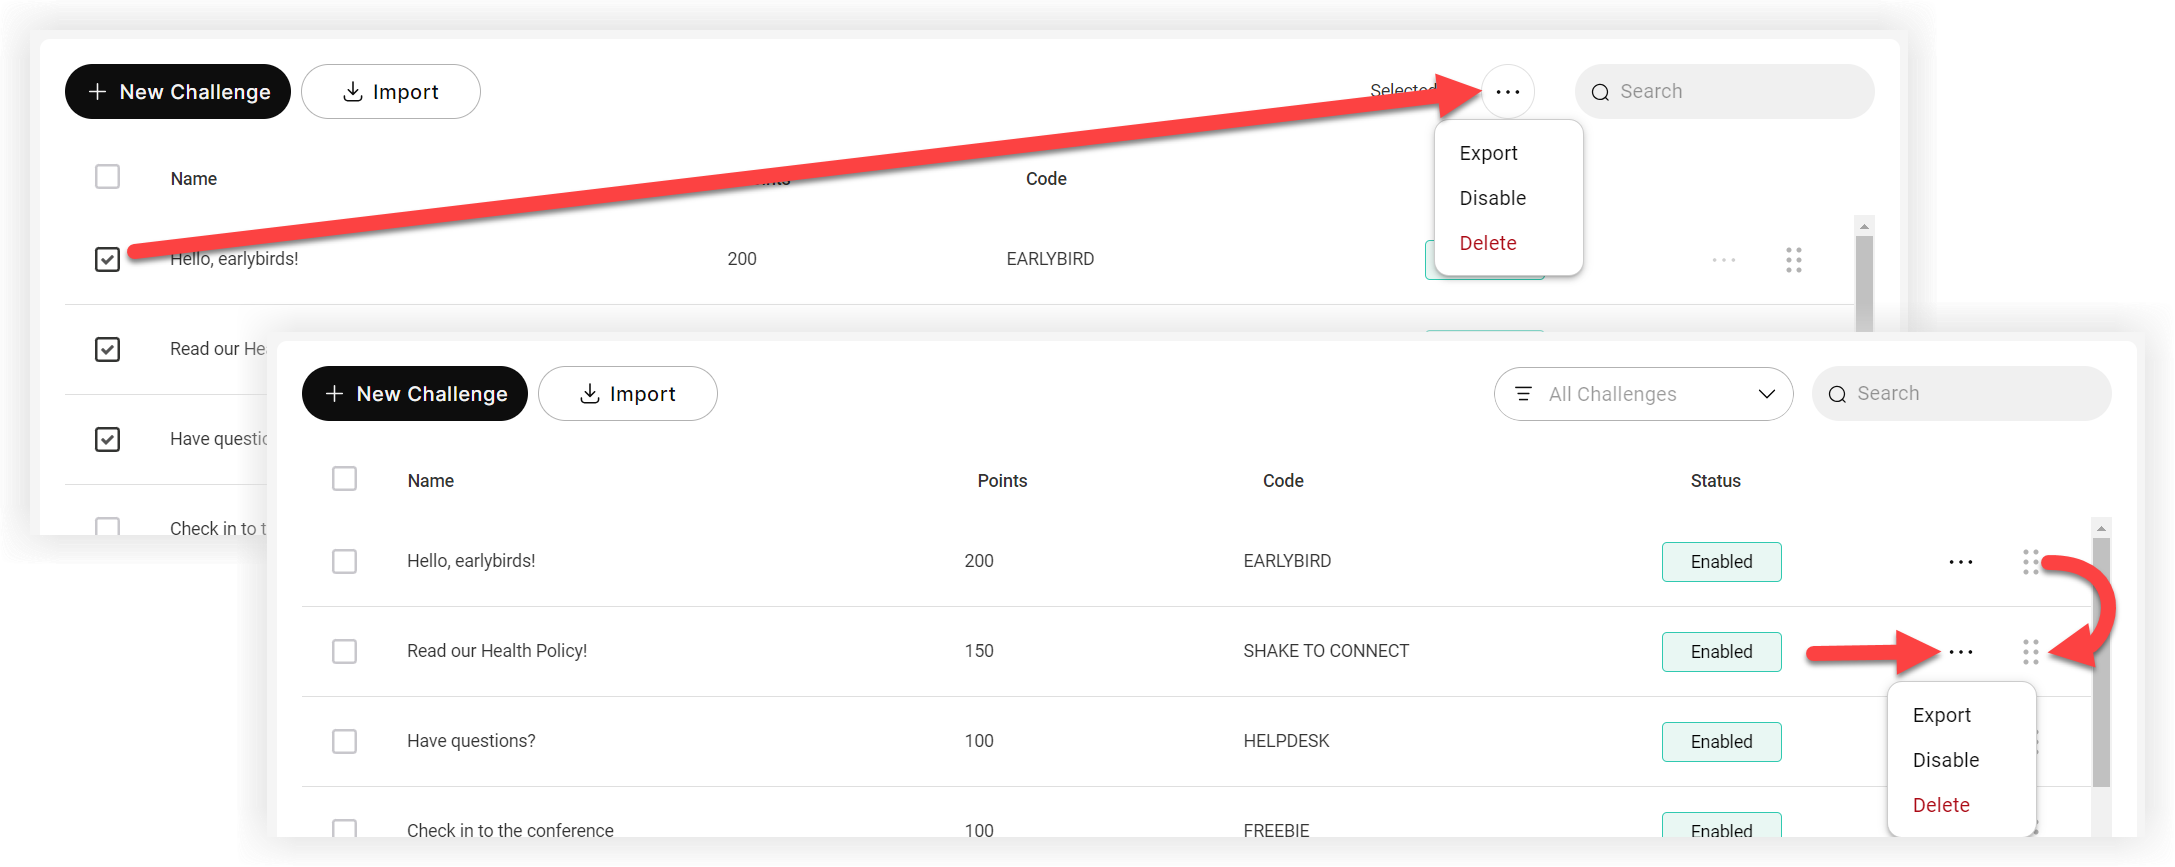
Task: Click Enabled status of HELPDESK row
Action: point(1722,742)
